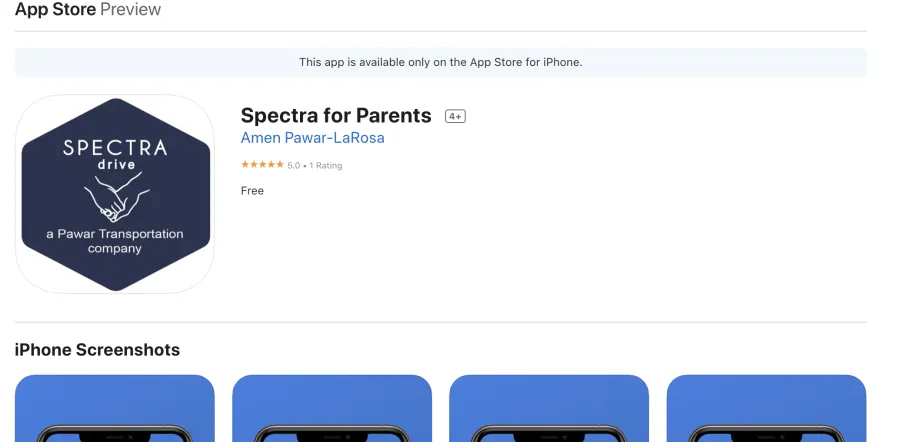Open the Amen Pawar-LaRosa developer link
This screenshot has height=442, width=900.
point(312,138)
